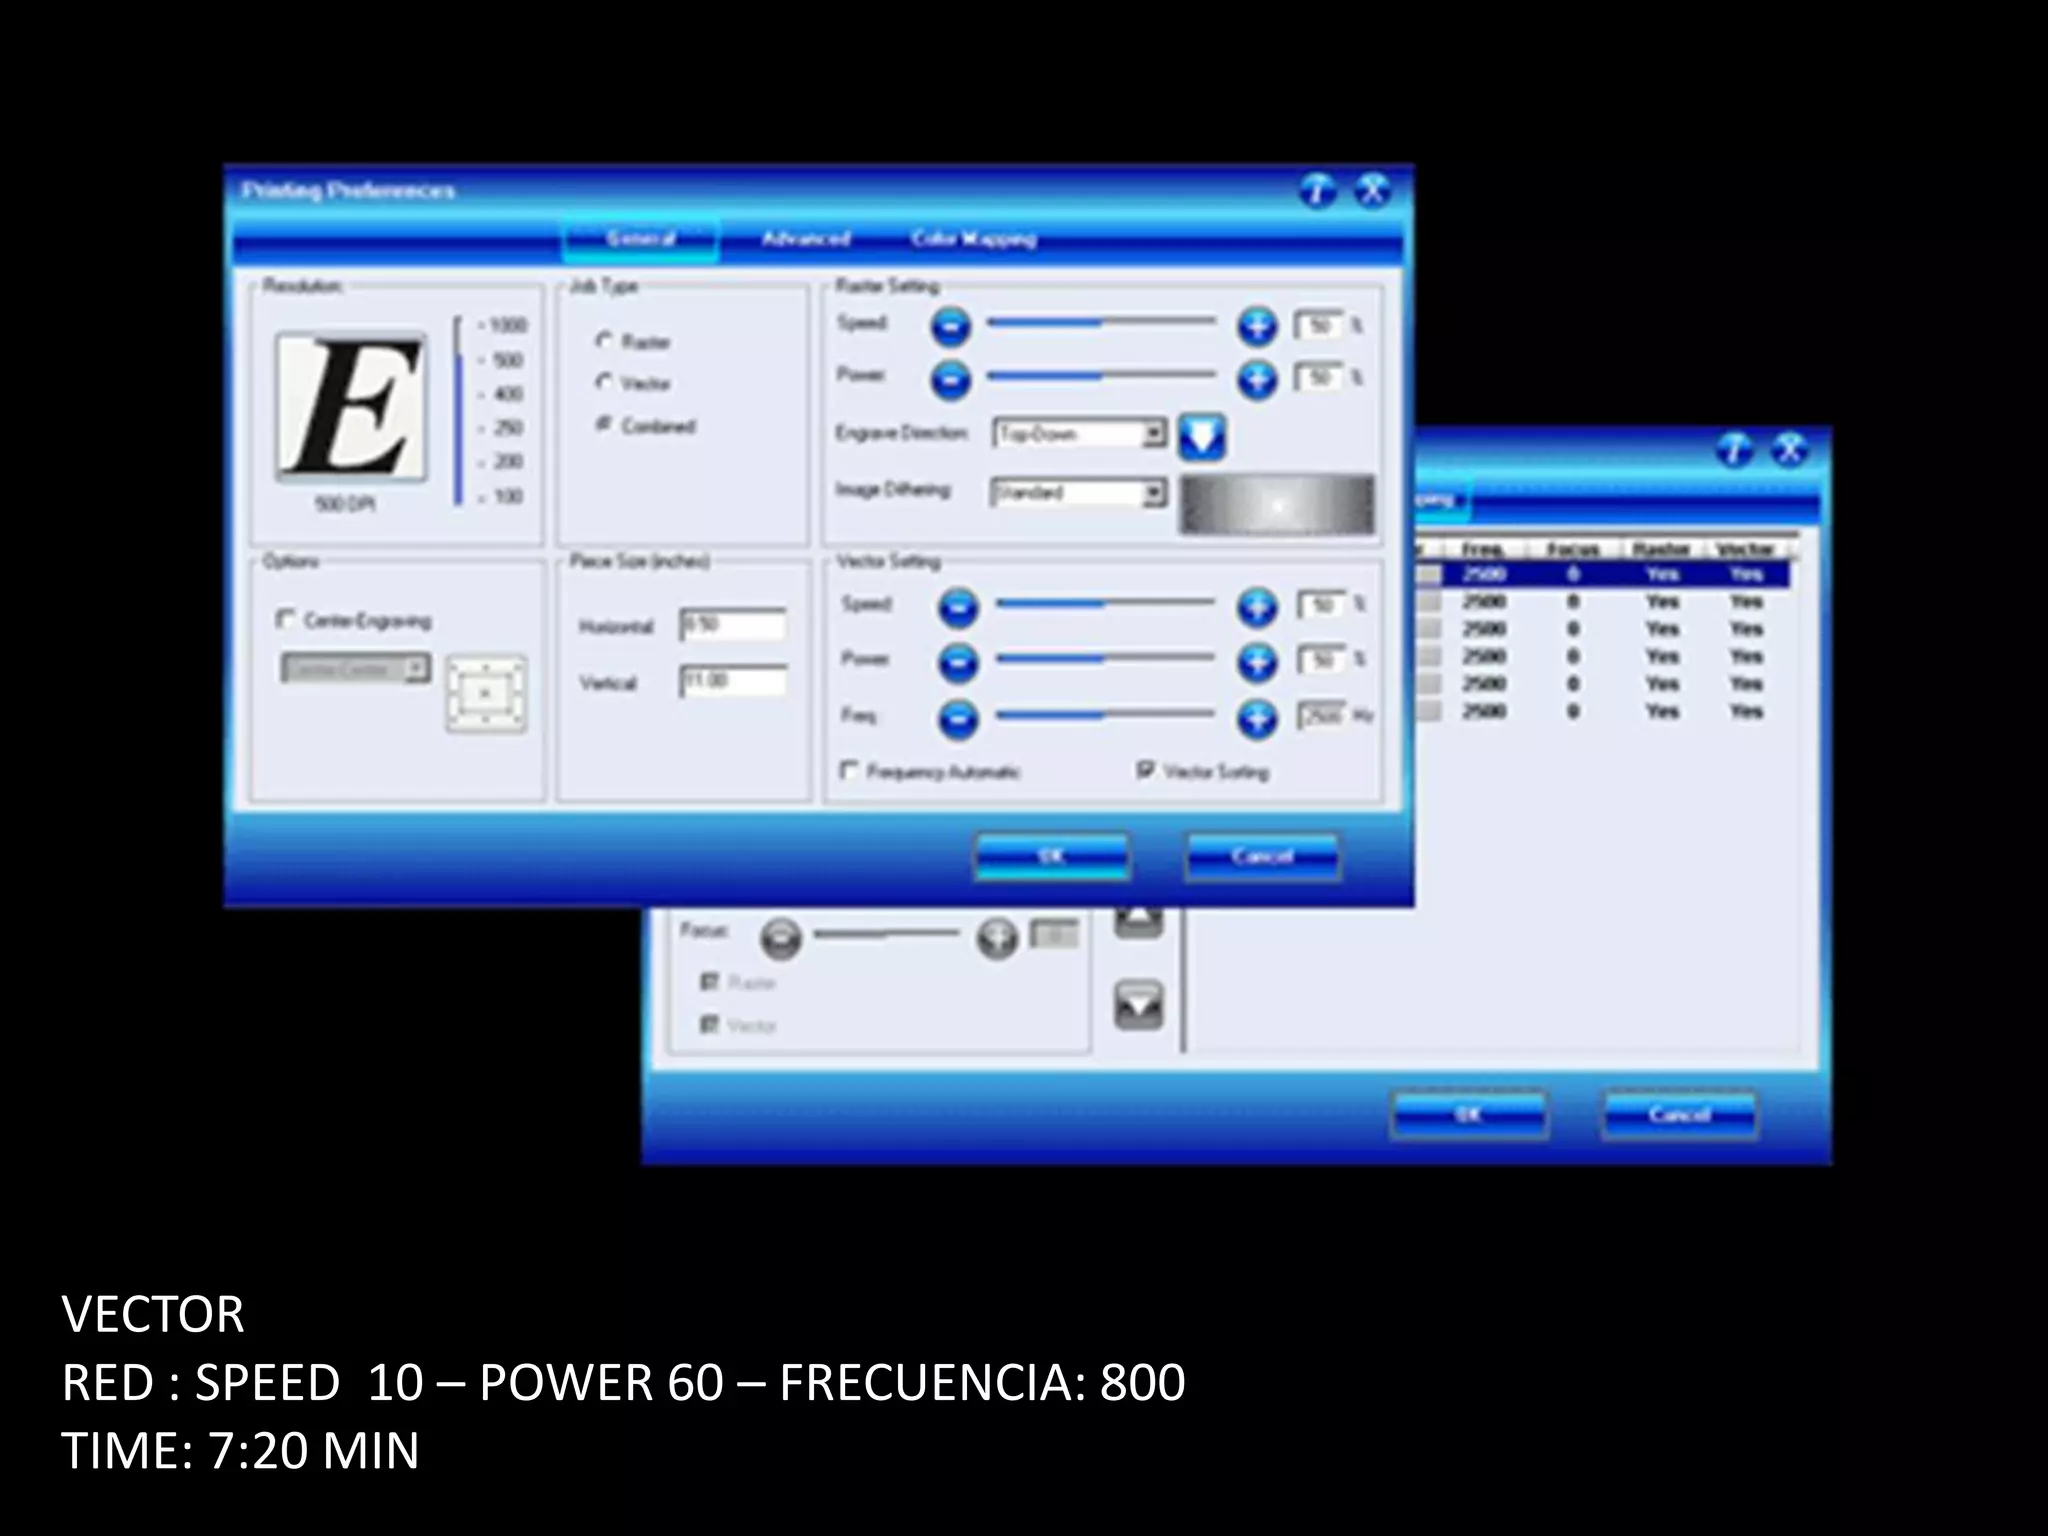Decrease raster Power with minus button
Screen dimensions: 2048x1536
(x=951, y=380)
